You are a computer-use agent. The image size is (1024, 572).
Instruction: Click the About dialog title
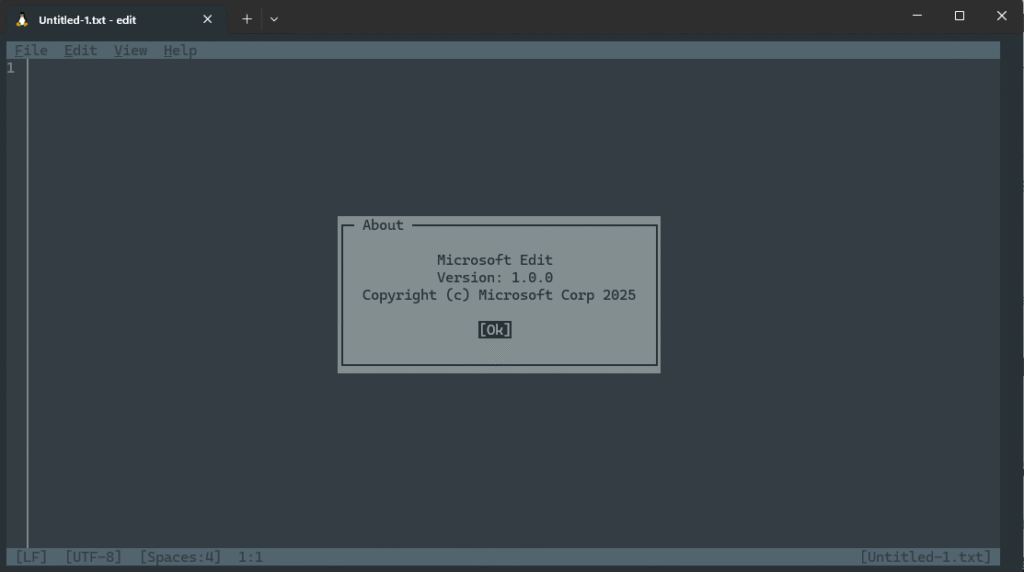[383, 225]
